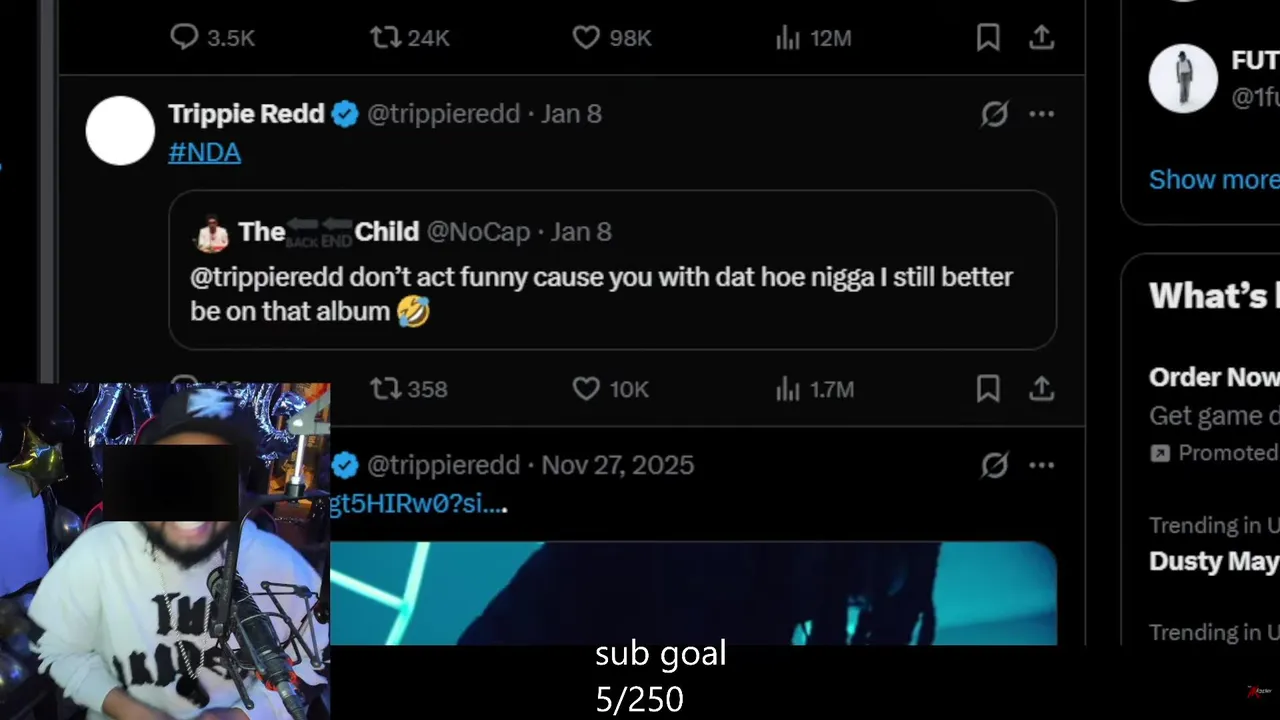Open Grok icon on the Jan 8 tweet
This screenshot has height=720, width=1280.
click(994, 114)
